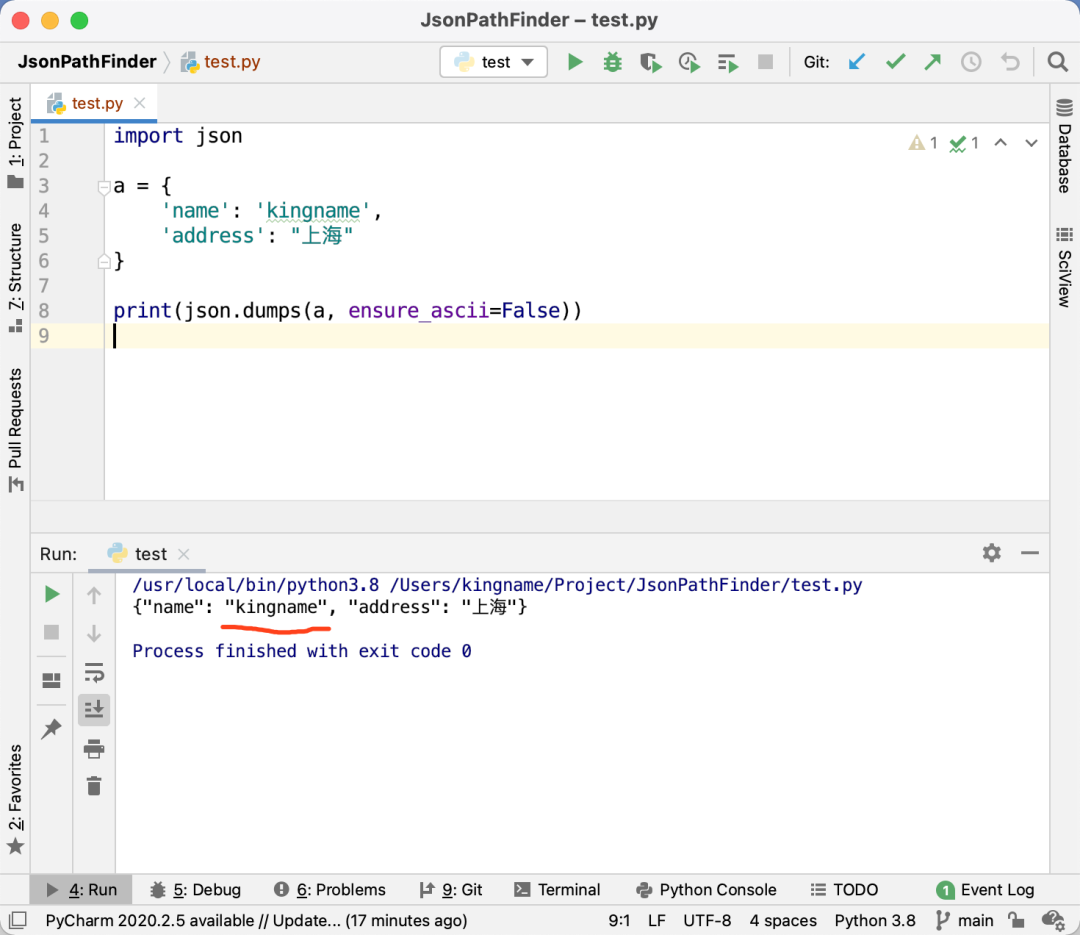
Task: Show Git history clock icon
Action: pos(971,62)
